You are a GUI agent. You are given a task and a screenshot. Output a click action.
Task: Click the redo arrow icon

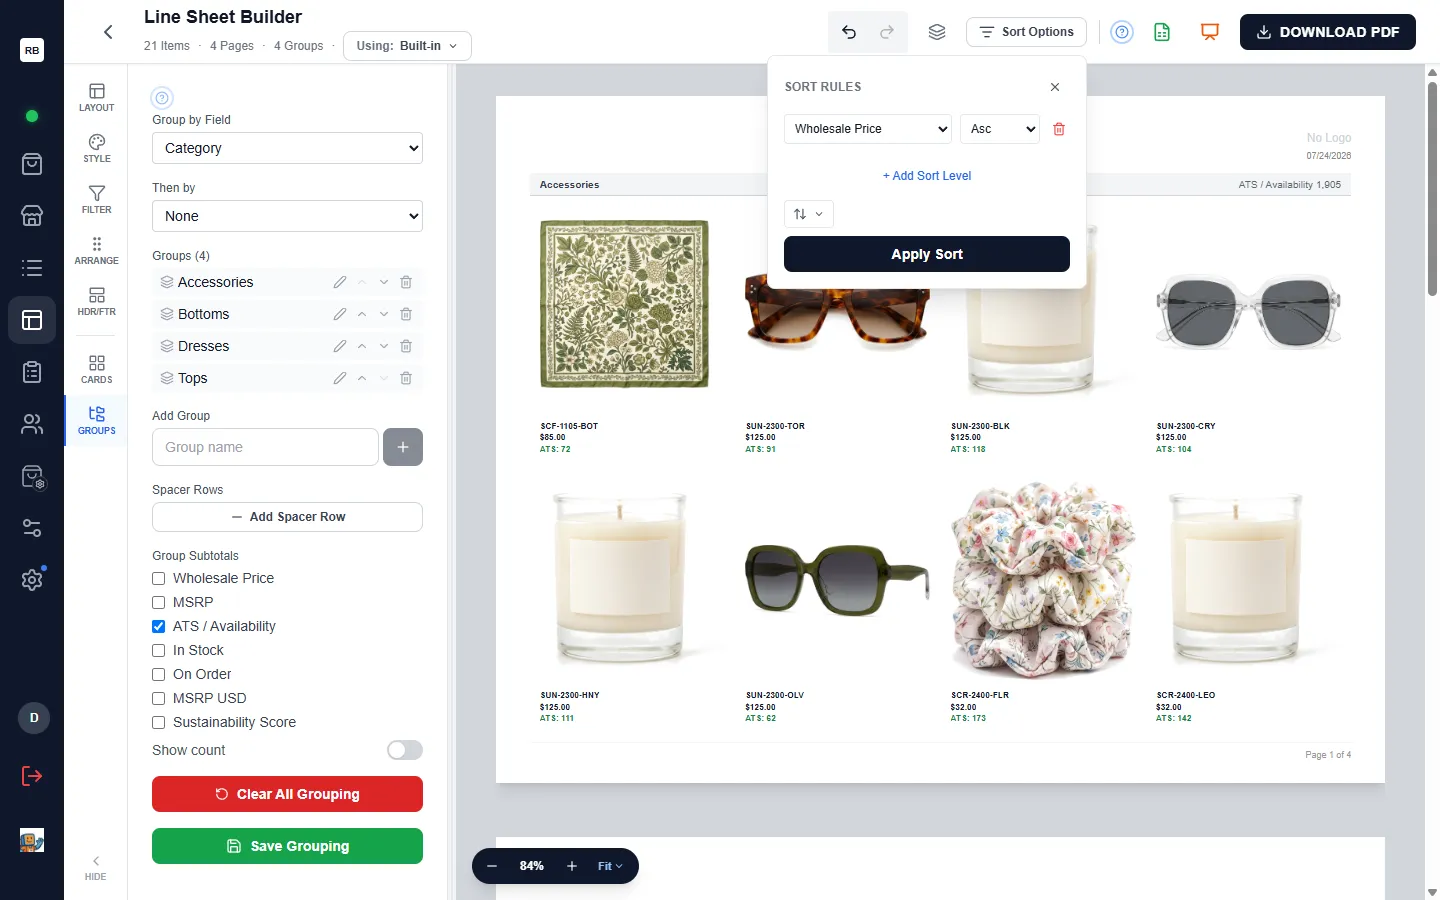coord(887,32)
